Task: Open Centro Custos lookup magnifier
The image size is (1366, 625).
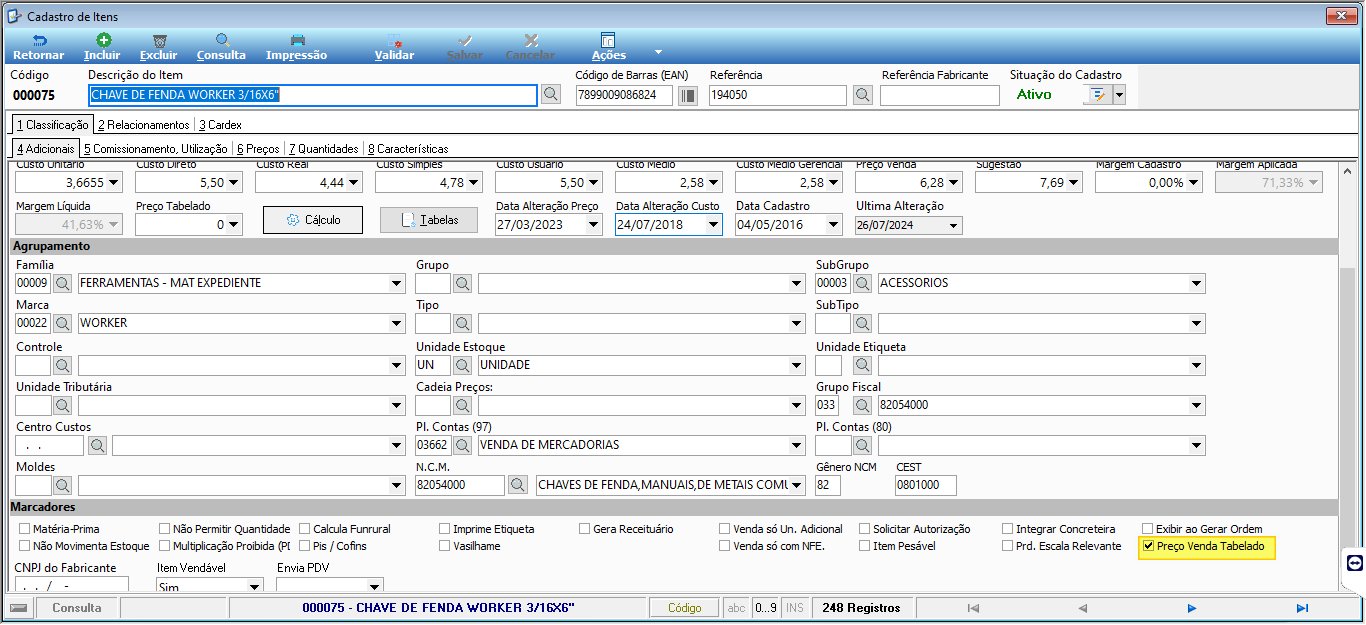Action: click(97, 445)
